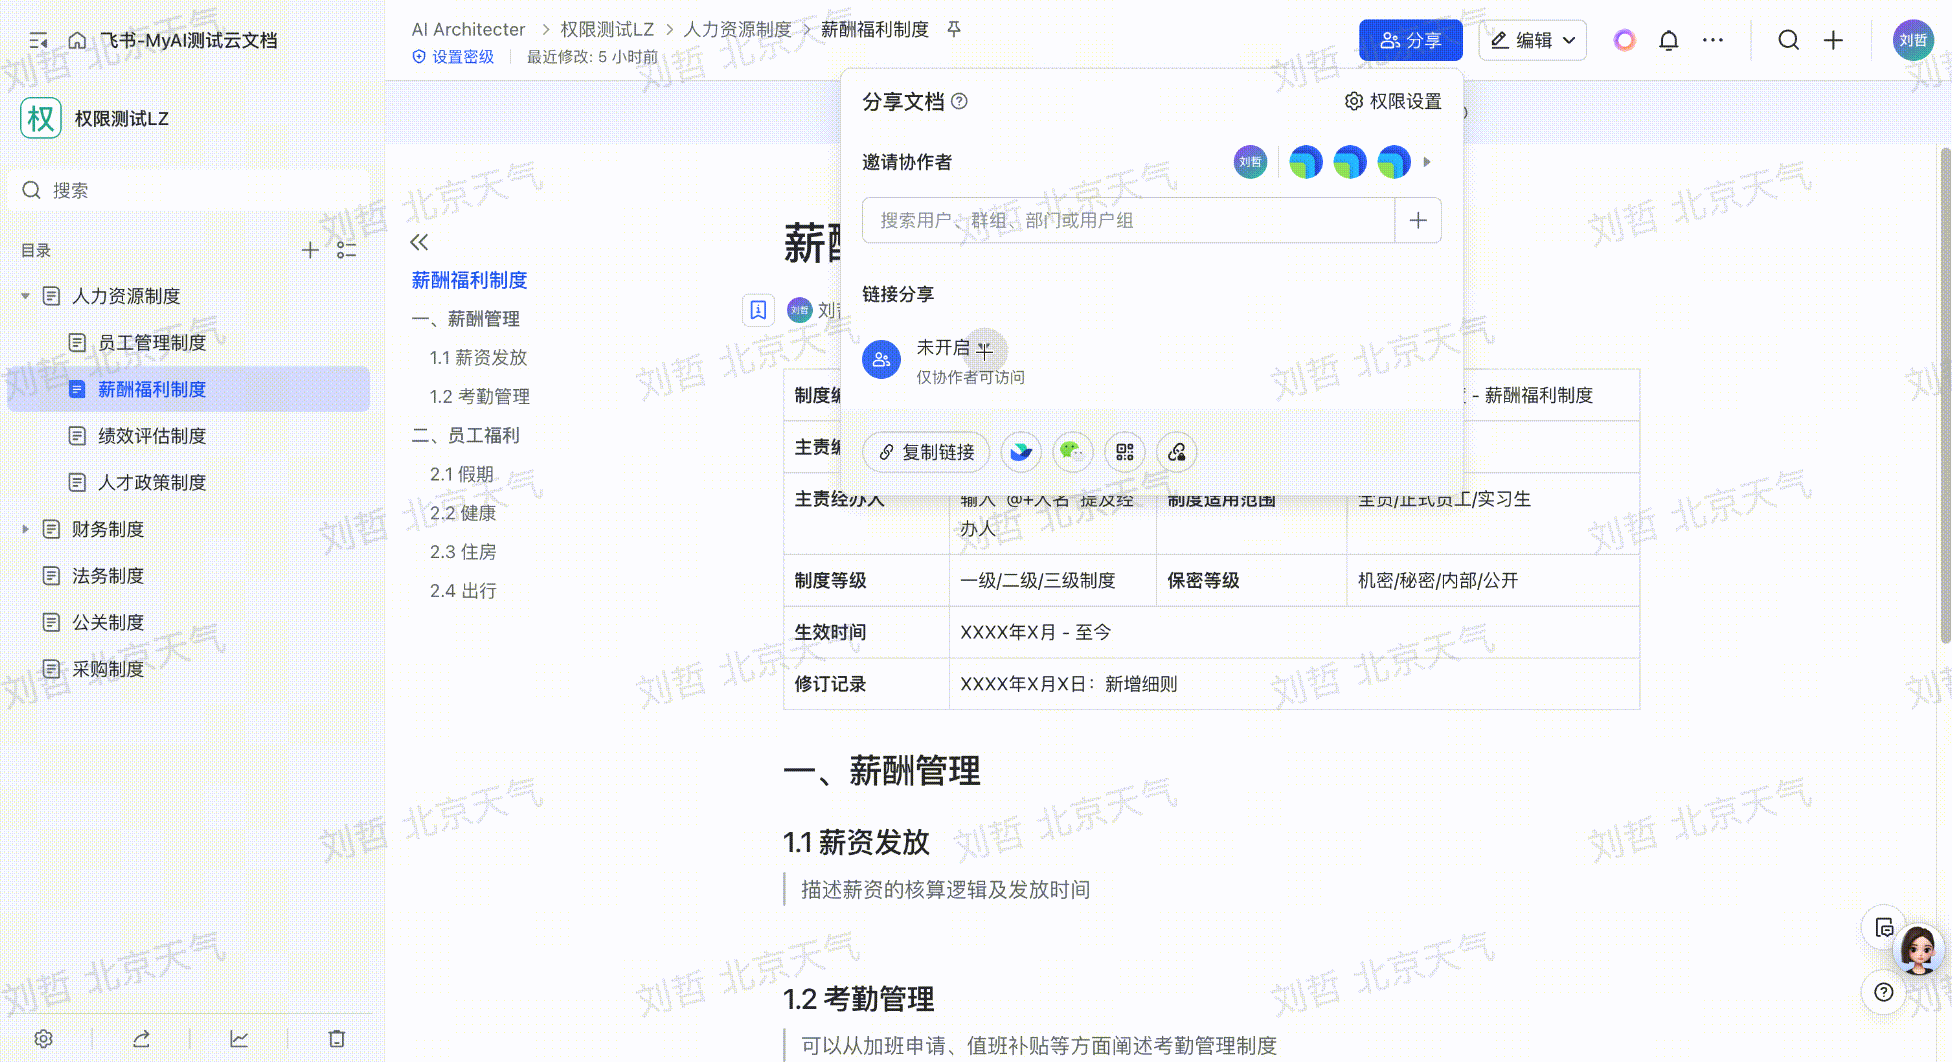Open notifications bell
The height and width of the screenshot is (1062, 1952).
click(x=1668, y=40)
